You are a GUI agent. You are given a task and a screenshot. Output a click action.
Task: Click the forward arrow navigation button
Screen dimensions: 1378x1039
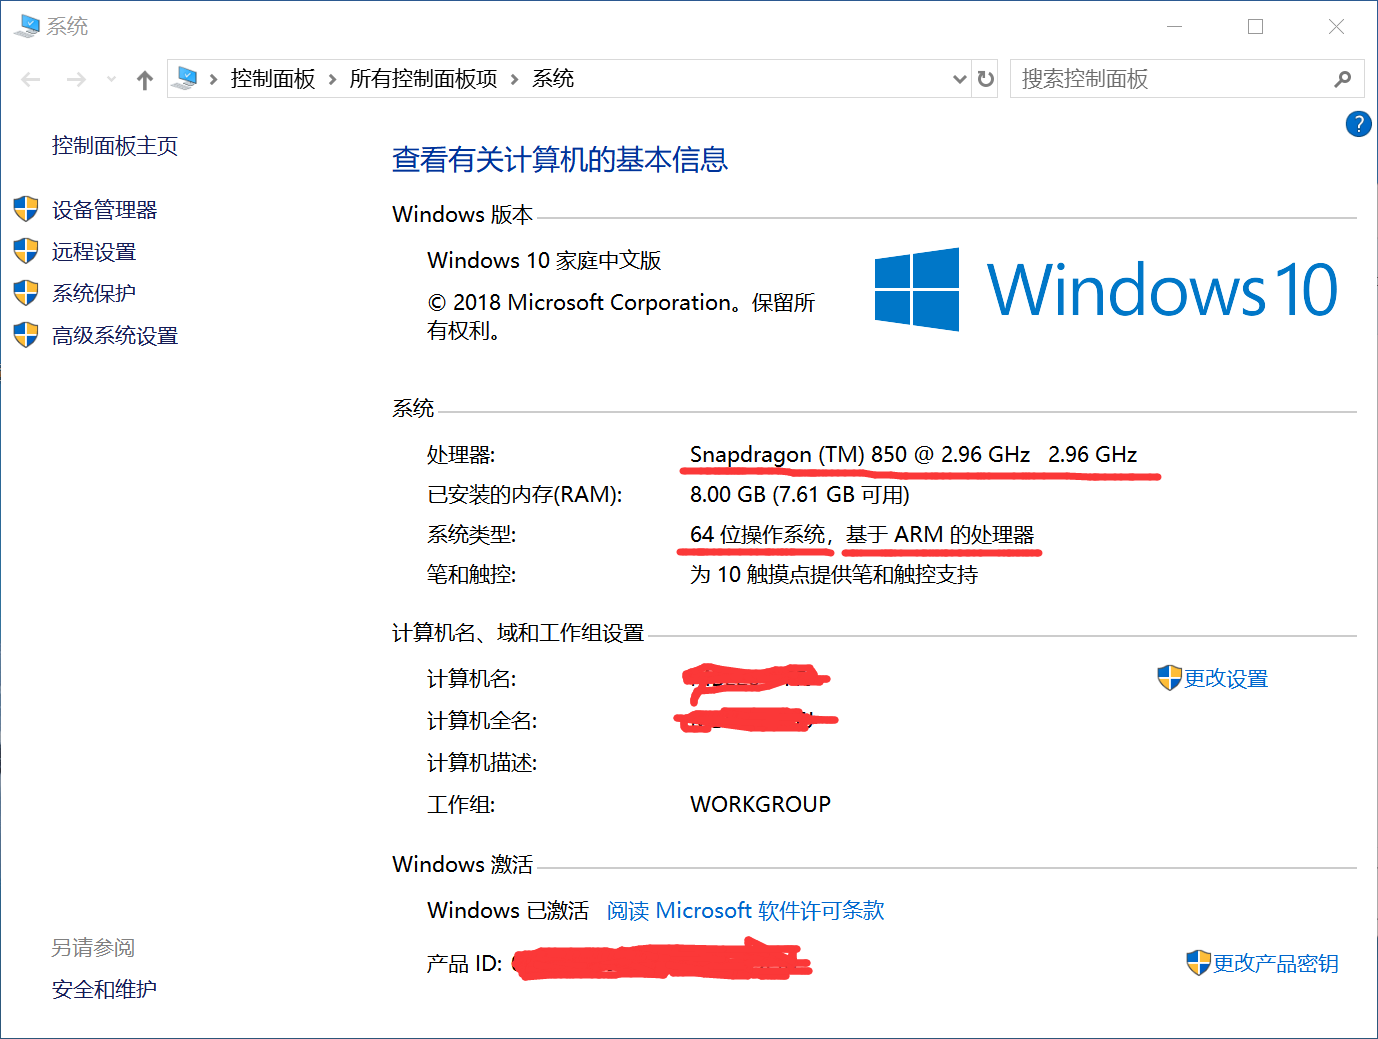coord(76,80)
